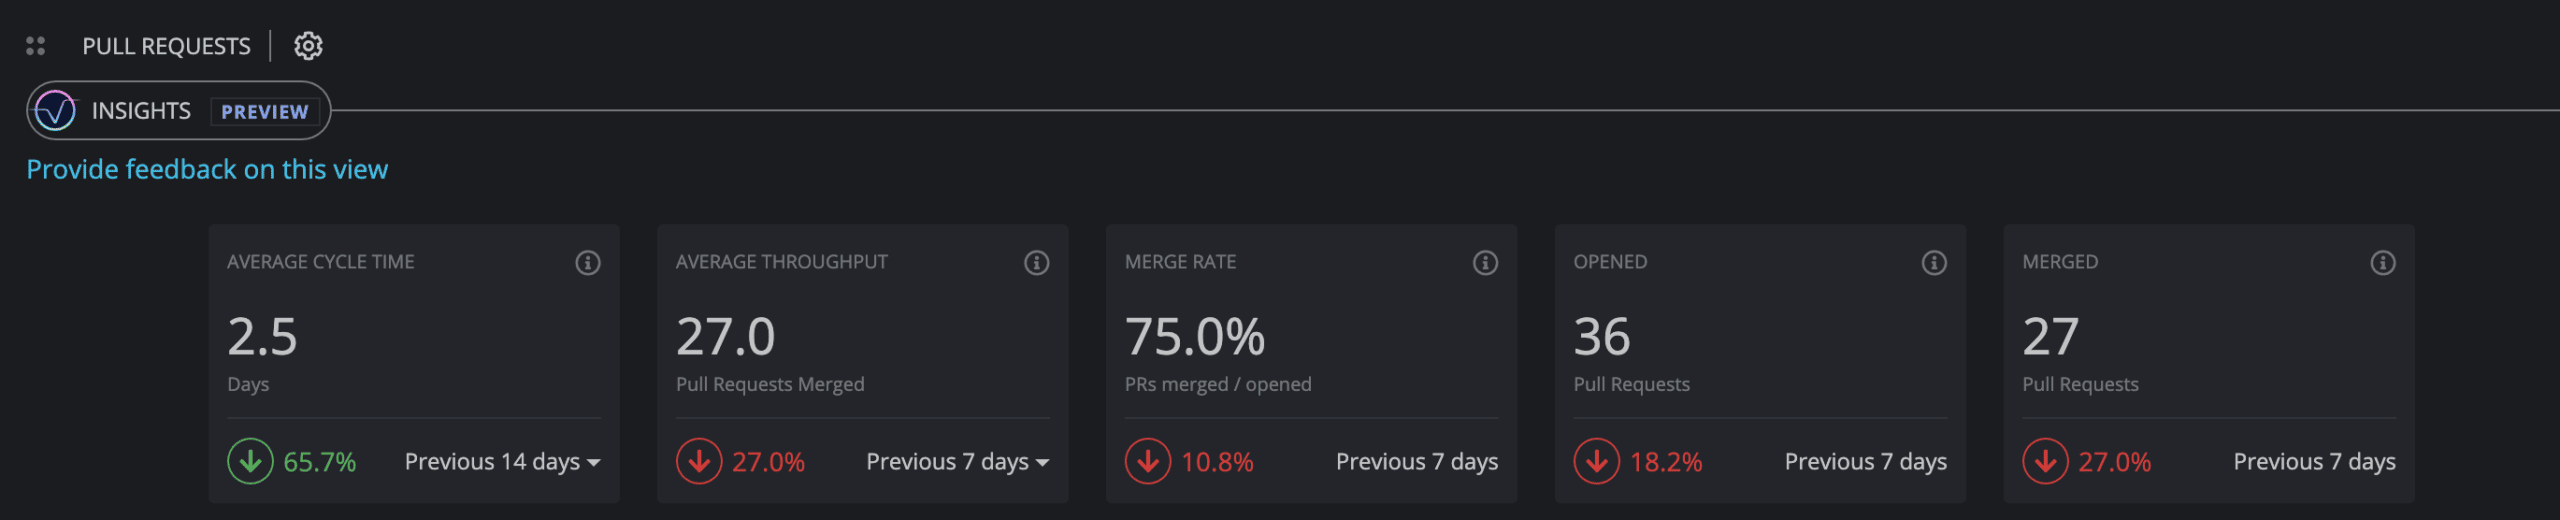Open Opened card info icon

tap(1935, 262)
